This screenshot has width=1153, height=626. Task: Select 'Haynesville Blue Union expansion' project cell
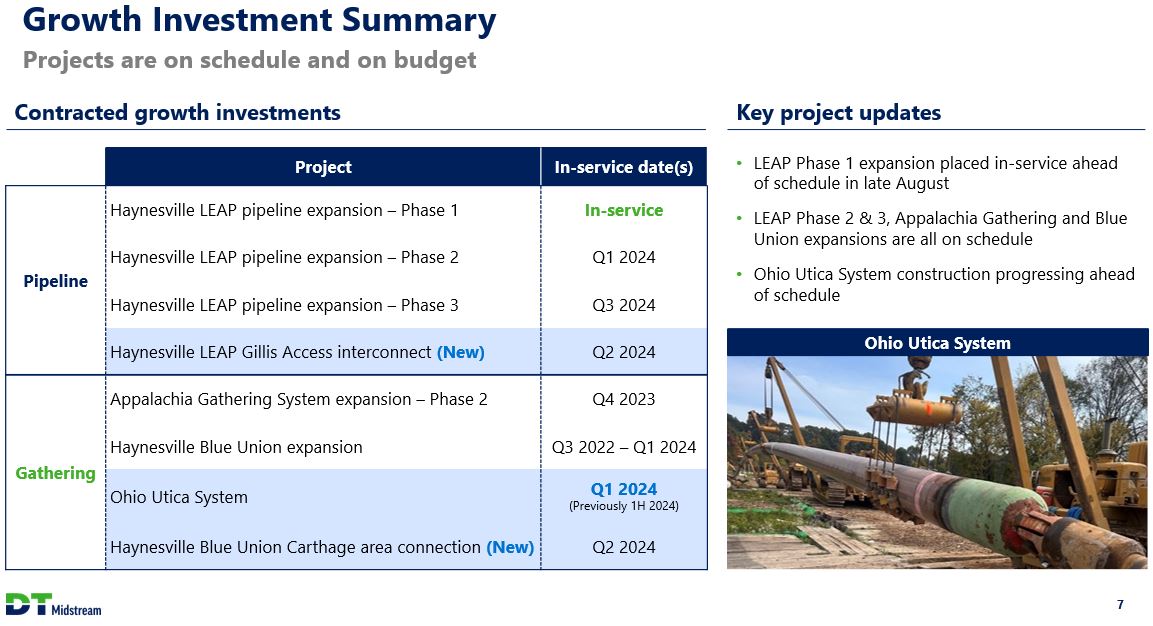[323, 447]
